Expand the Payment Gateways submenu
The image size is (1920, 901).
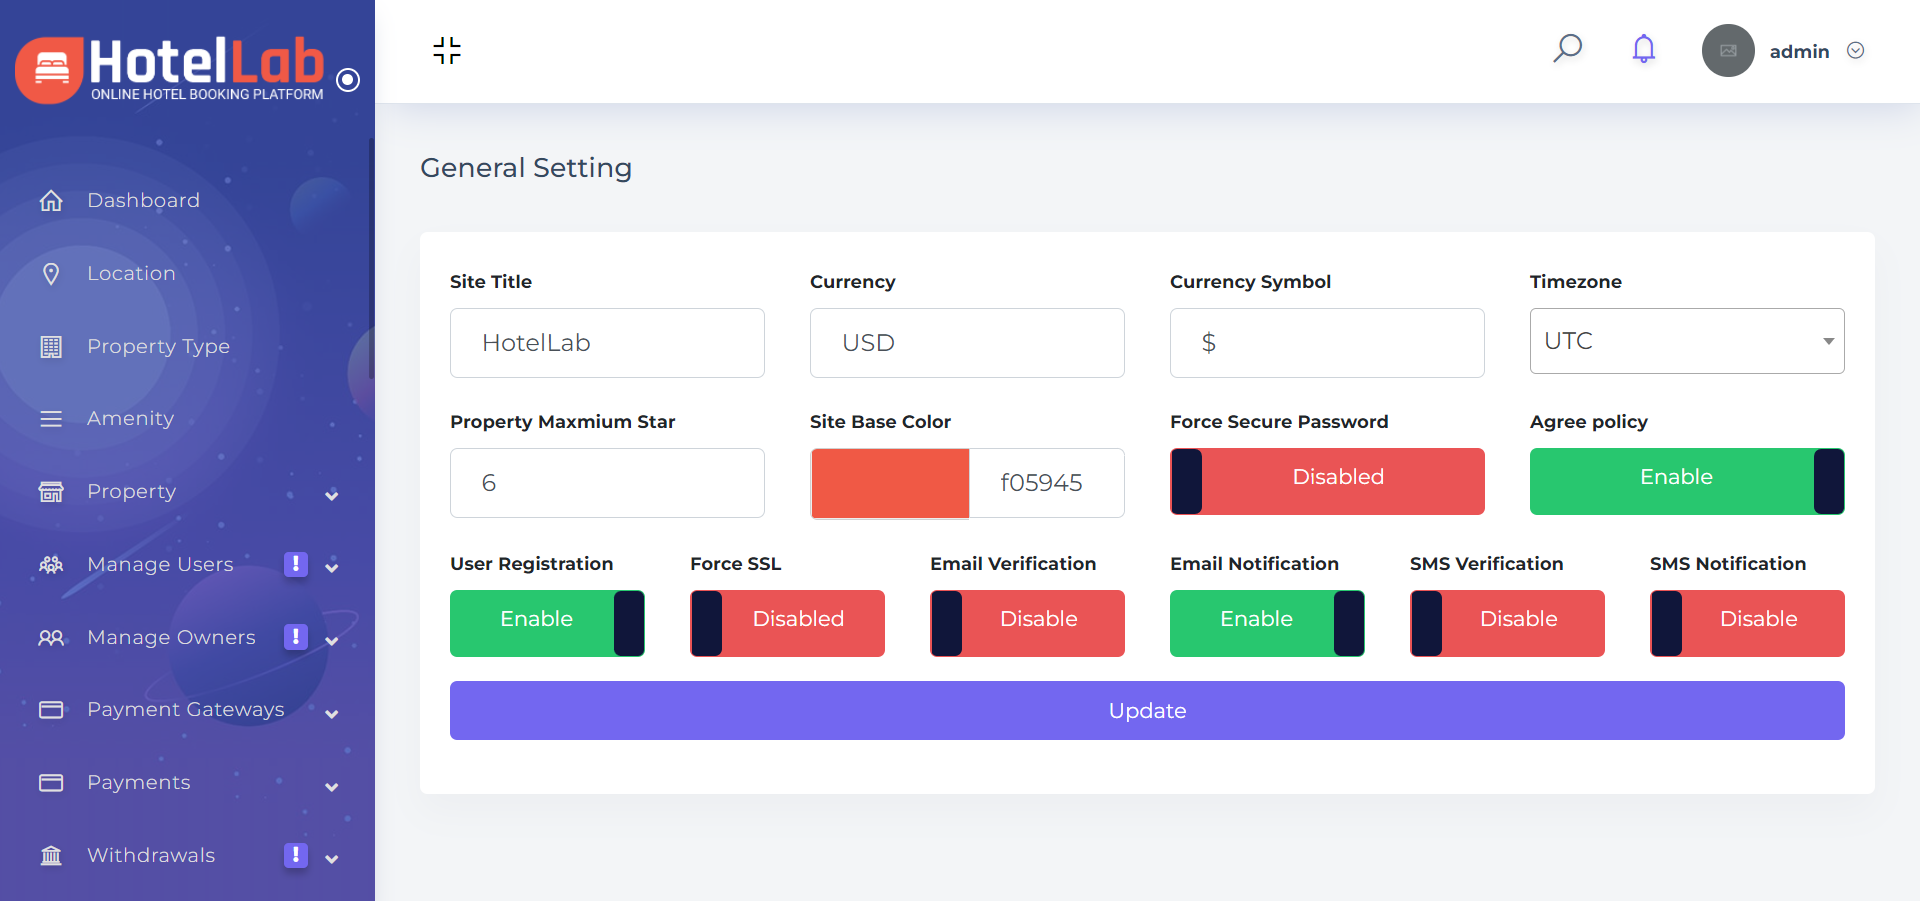pos(331,713)
